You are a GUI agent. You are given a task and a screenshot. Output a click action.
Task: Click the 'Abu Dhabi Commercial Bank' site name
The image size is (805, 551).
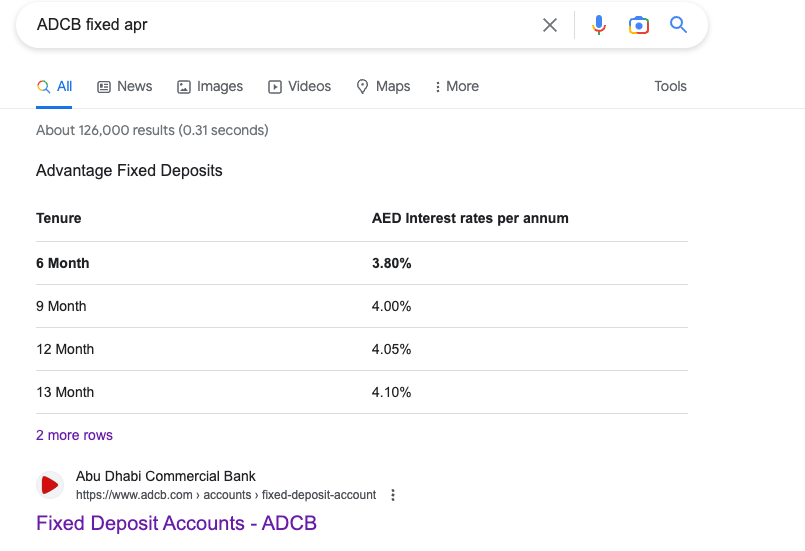(165, 476)
